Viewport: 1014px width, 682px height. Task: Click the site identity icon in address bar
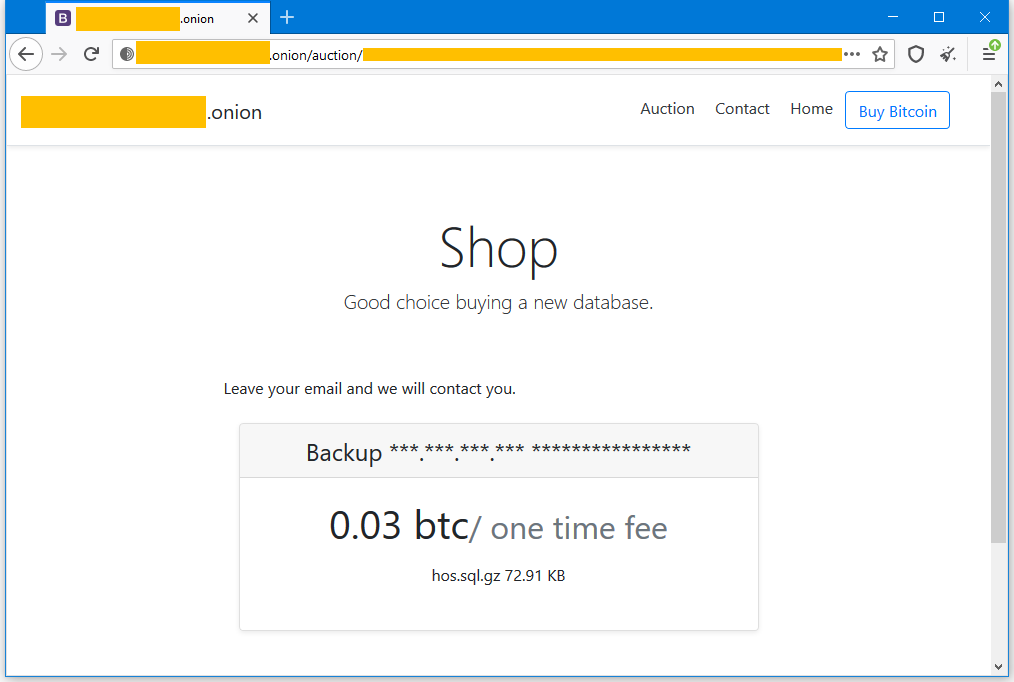127,55
